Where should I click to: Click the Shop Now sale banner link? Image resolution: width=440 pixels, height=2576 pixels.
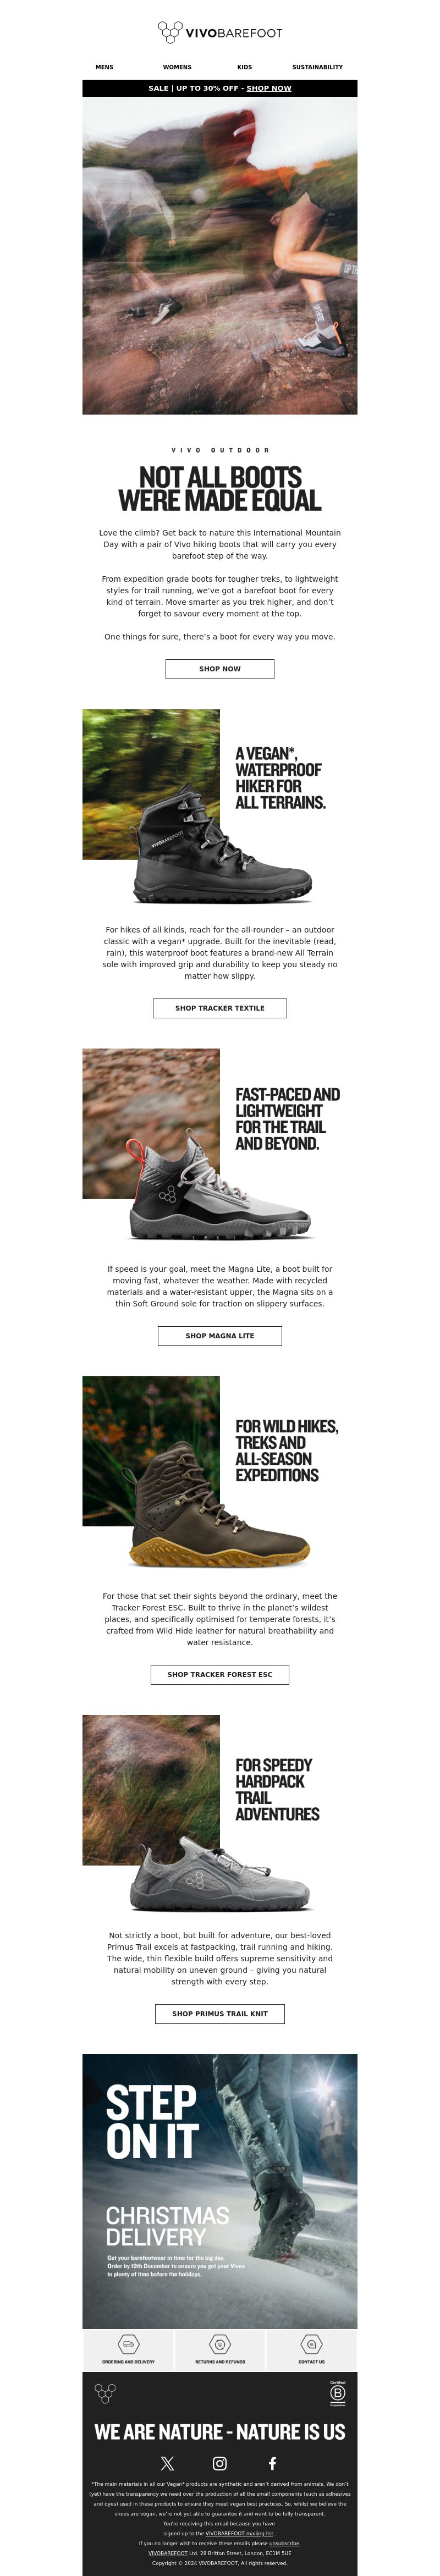(x=269, y=88)
